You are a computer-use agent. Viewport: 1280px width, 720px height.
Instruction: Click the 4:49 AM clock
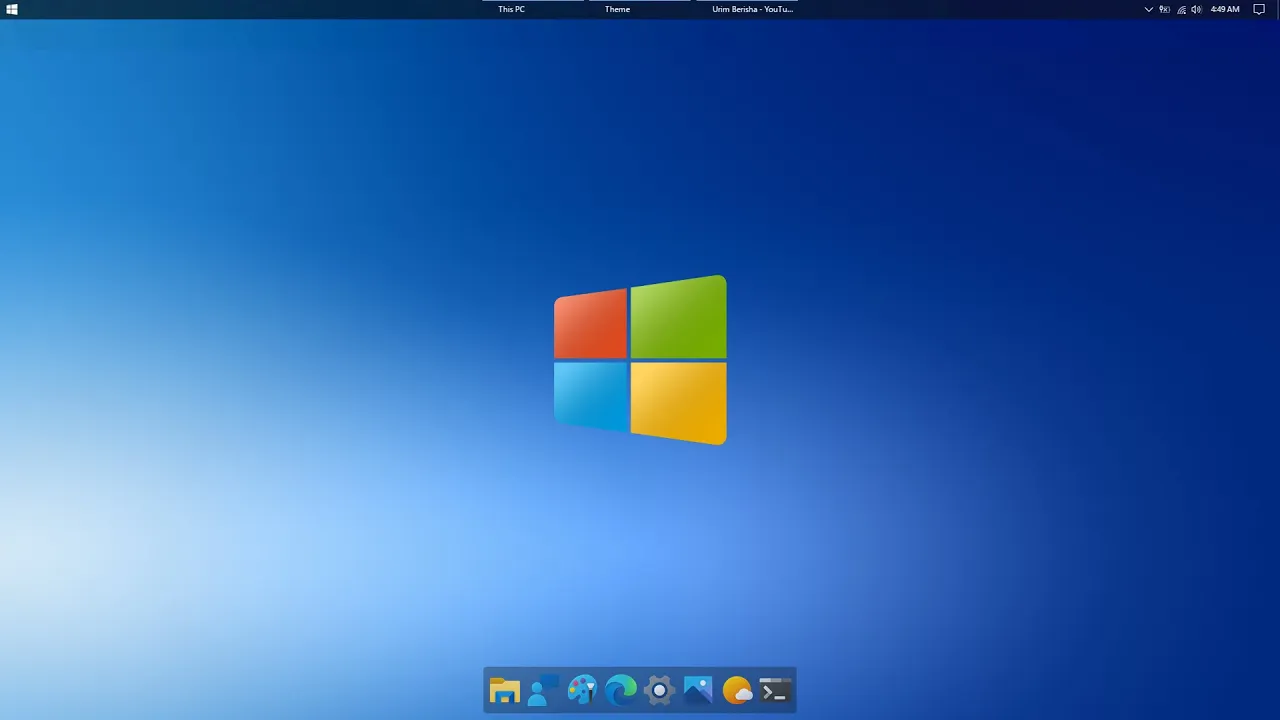[1225, 9]
